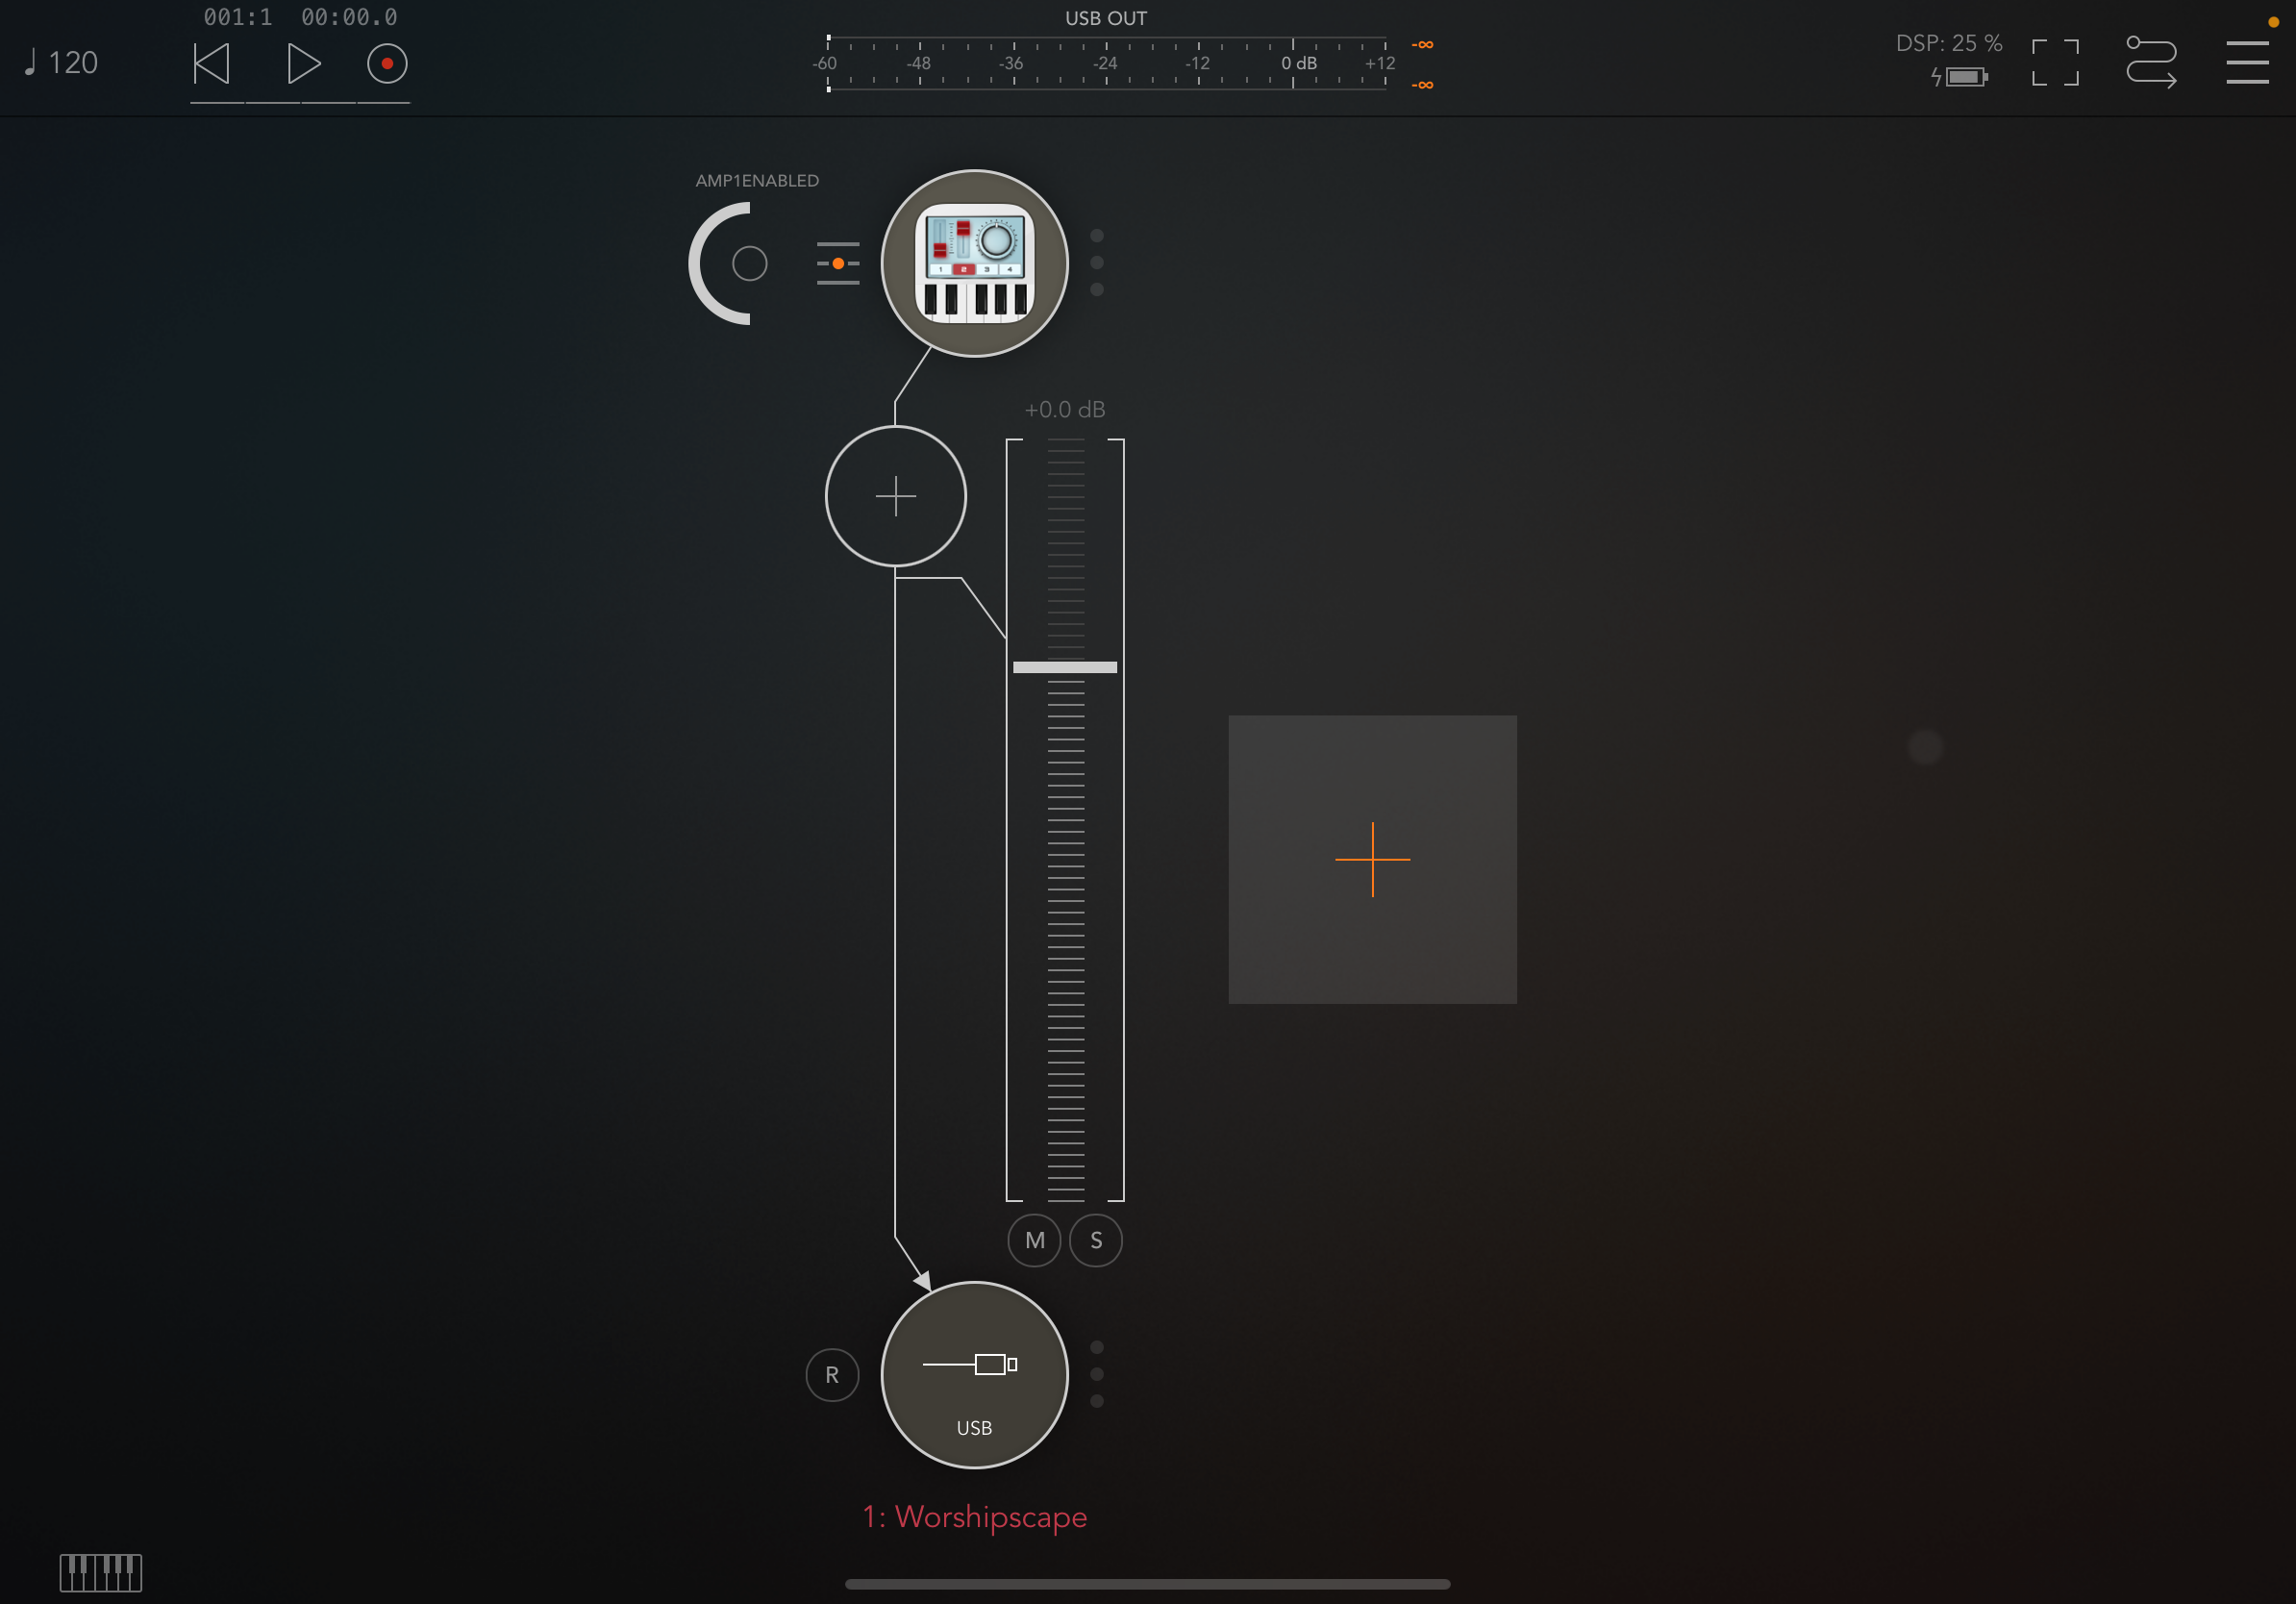Click the battery charging status icon

(1959, 77)
